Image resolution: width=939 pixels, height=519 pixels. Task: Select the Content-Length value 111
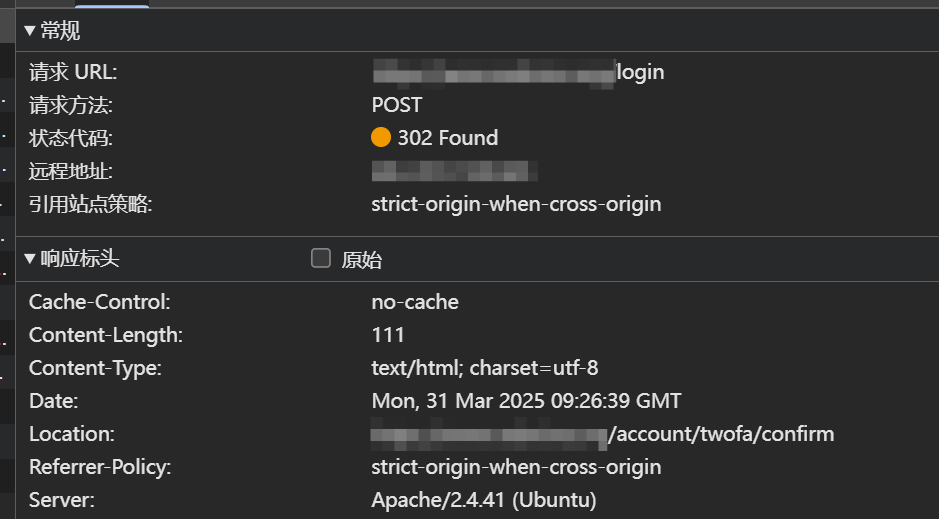click(x=388, y=335)
